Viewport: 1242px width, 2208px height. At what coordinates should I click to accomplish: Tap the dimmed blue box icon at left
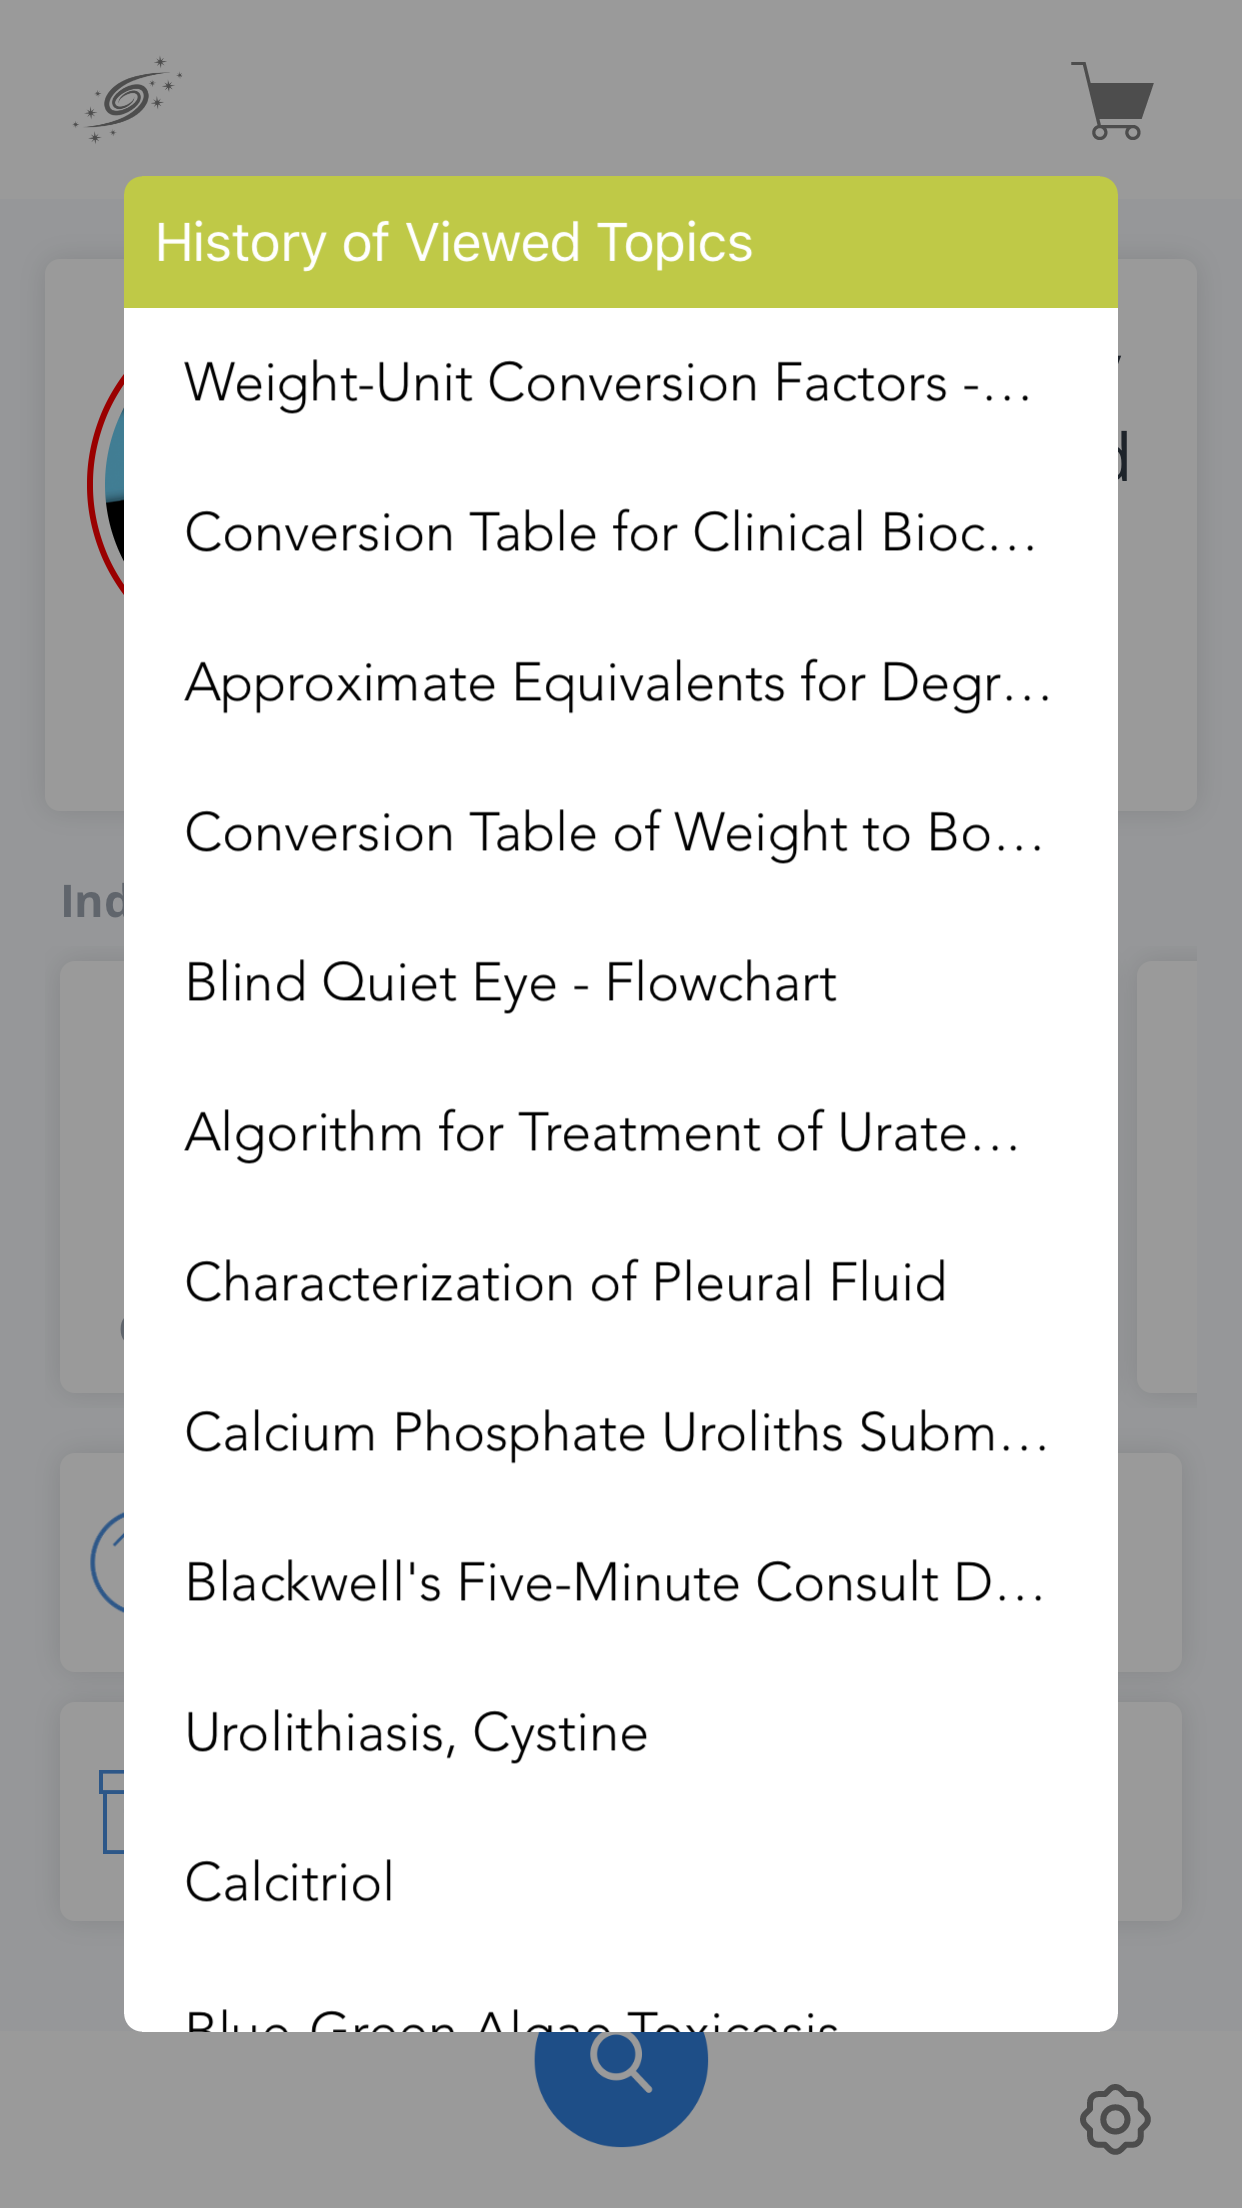point(111,1812)
